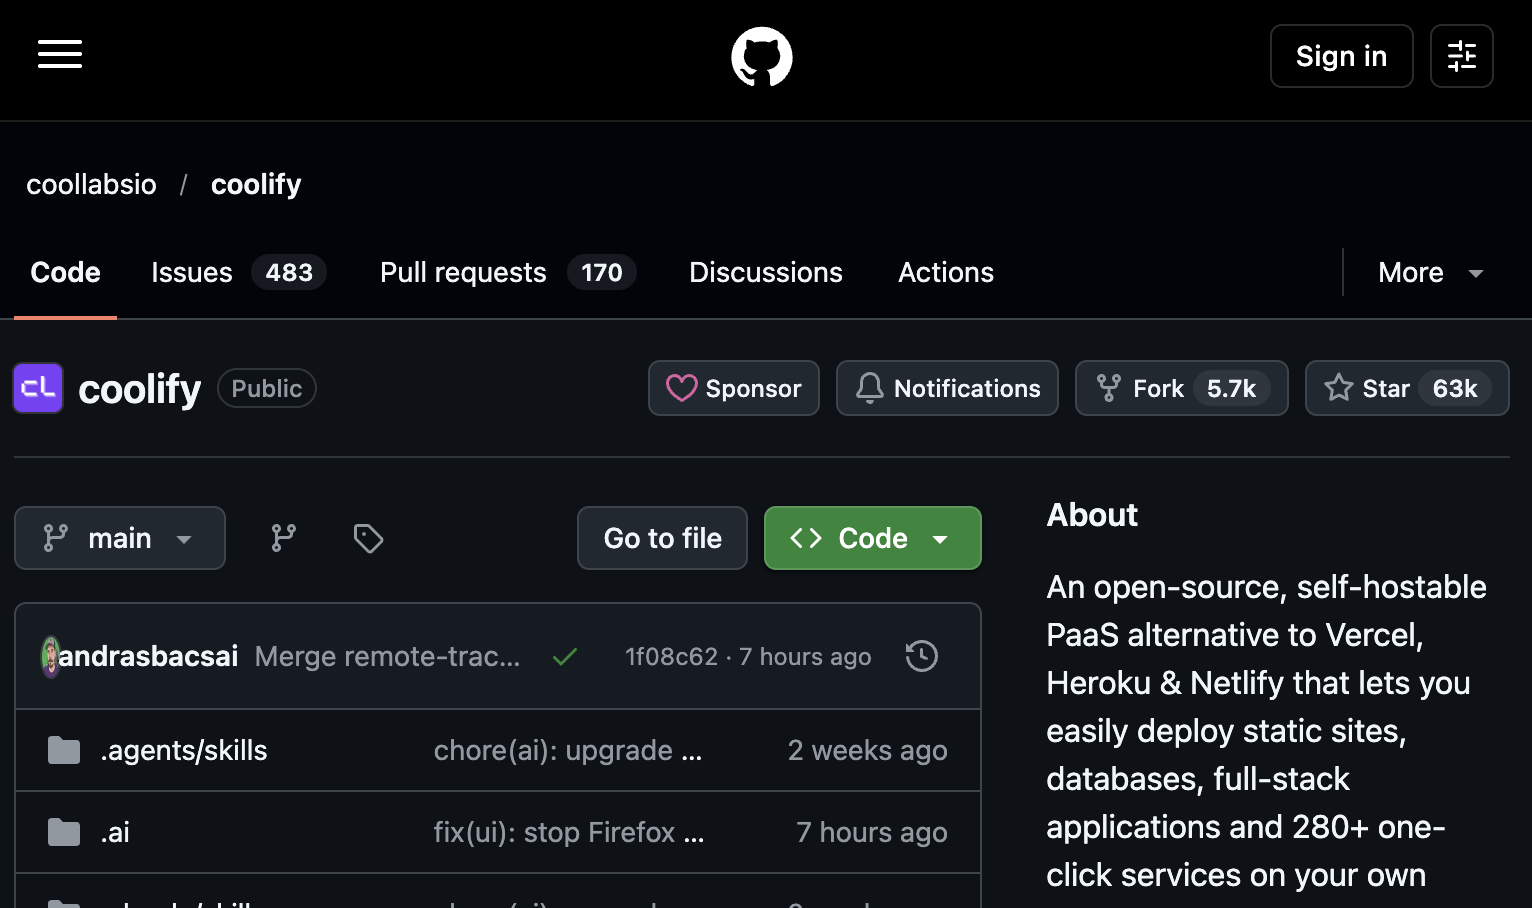
Task: Click the 5.7k fork count
Action: (x=1231, y=388)
